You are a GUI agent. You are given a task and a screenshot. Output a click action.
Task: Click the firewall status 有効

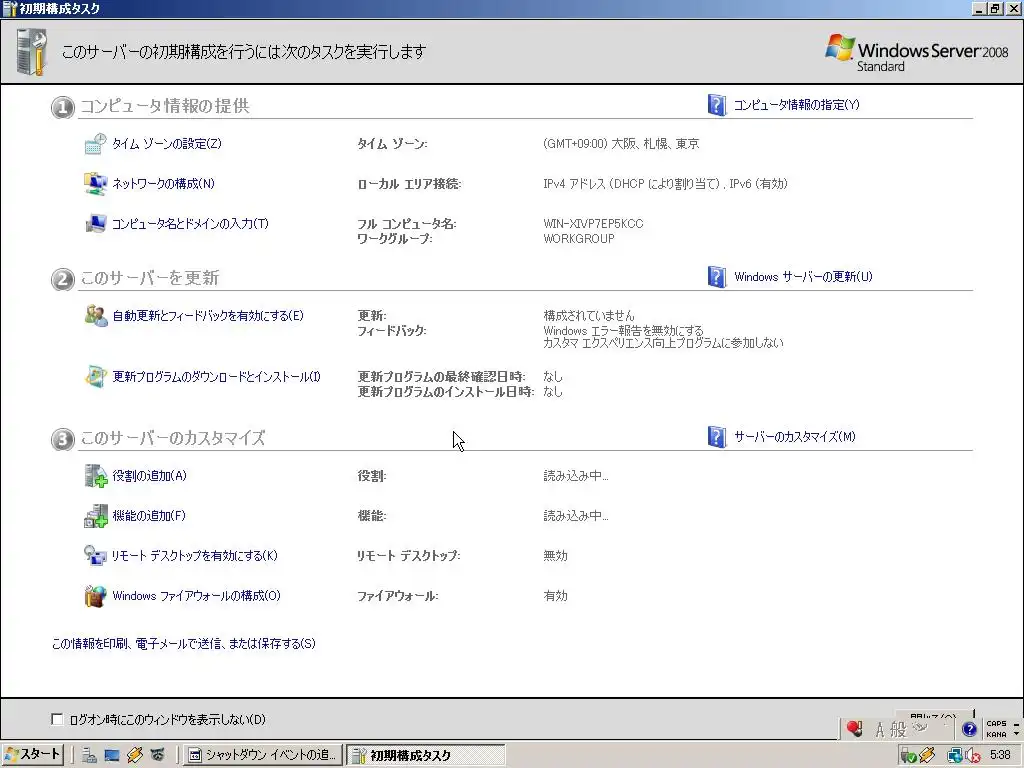click(555, 596)
